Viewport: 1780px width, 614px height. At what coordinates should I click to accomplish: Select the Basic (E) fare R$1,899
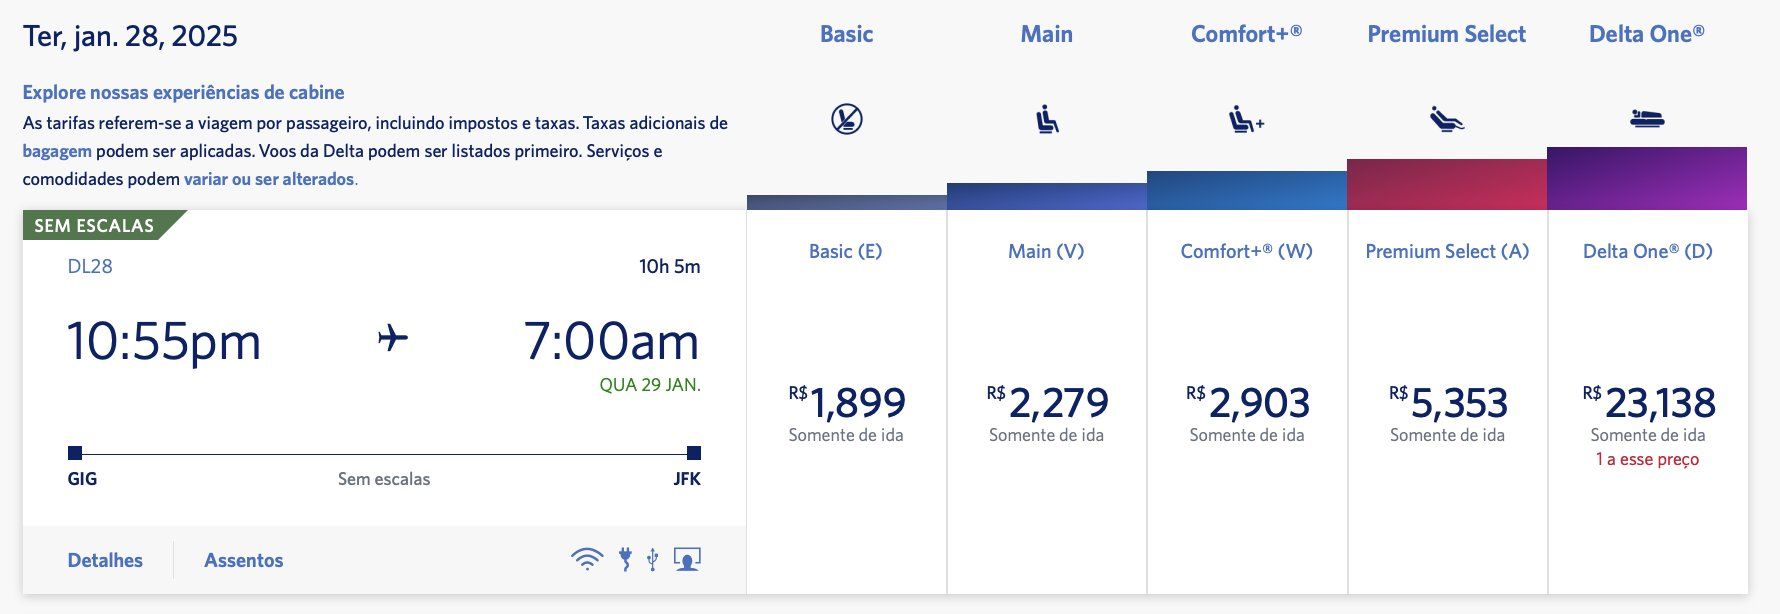coord(846,402)
